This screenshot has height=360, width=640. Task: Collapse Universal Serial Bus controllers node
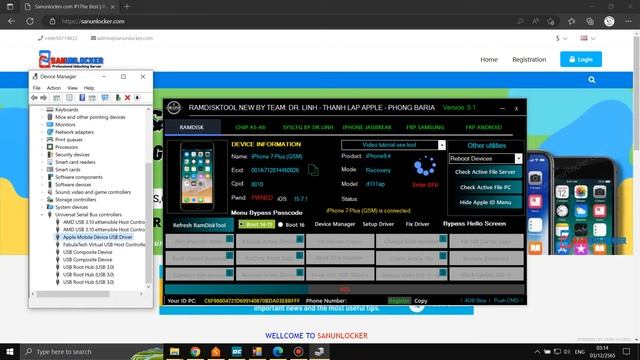tap(42, 215)
